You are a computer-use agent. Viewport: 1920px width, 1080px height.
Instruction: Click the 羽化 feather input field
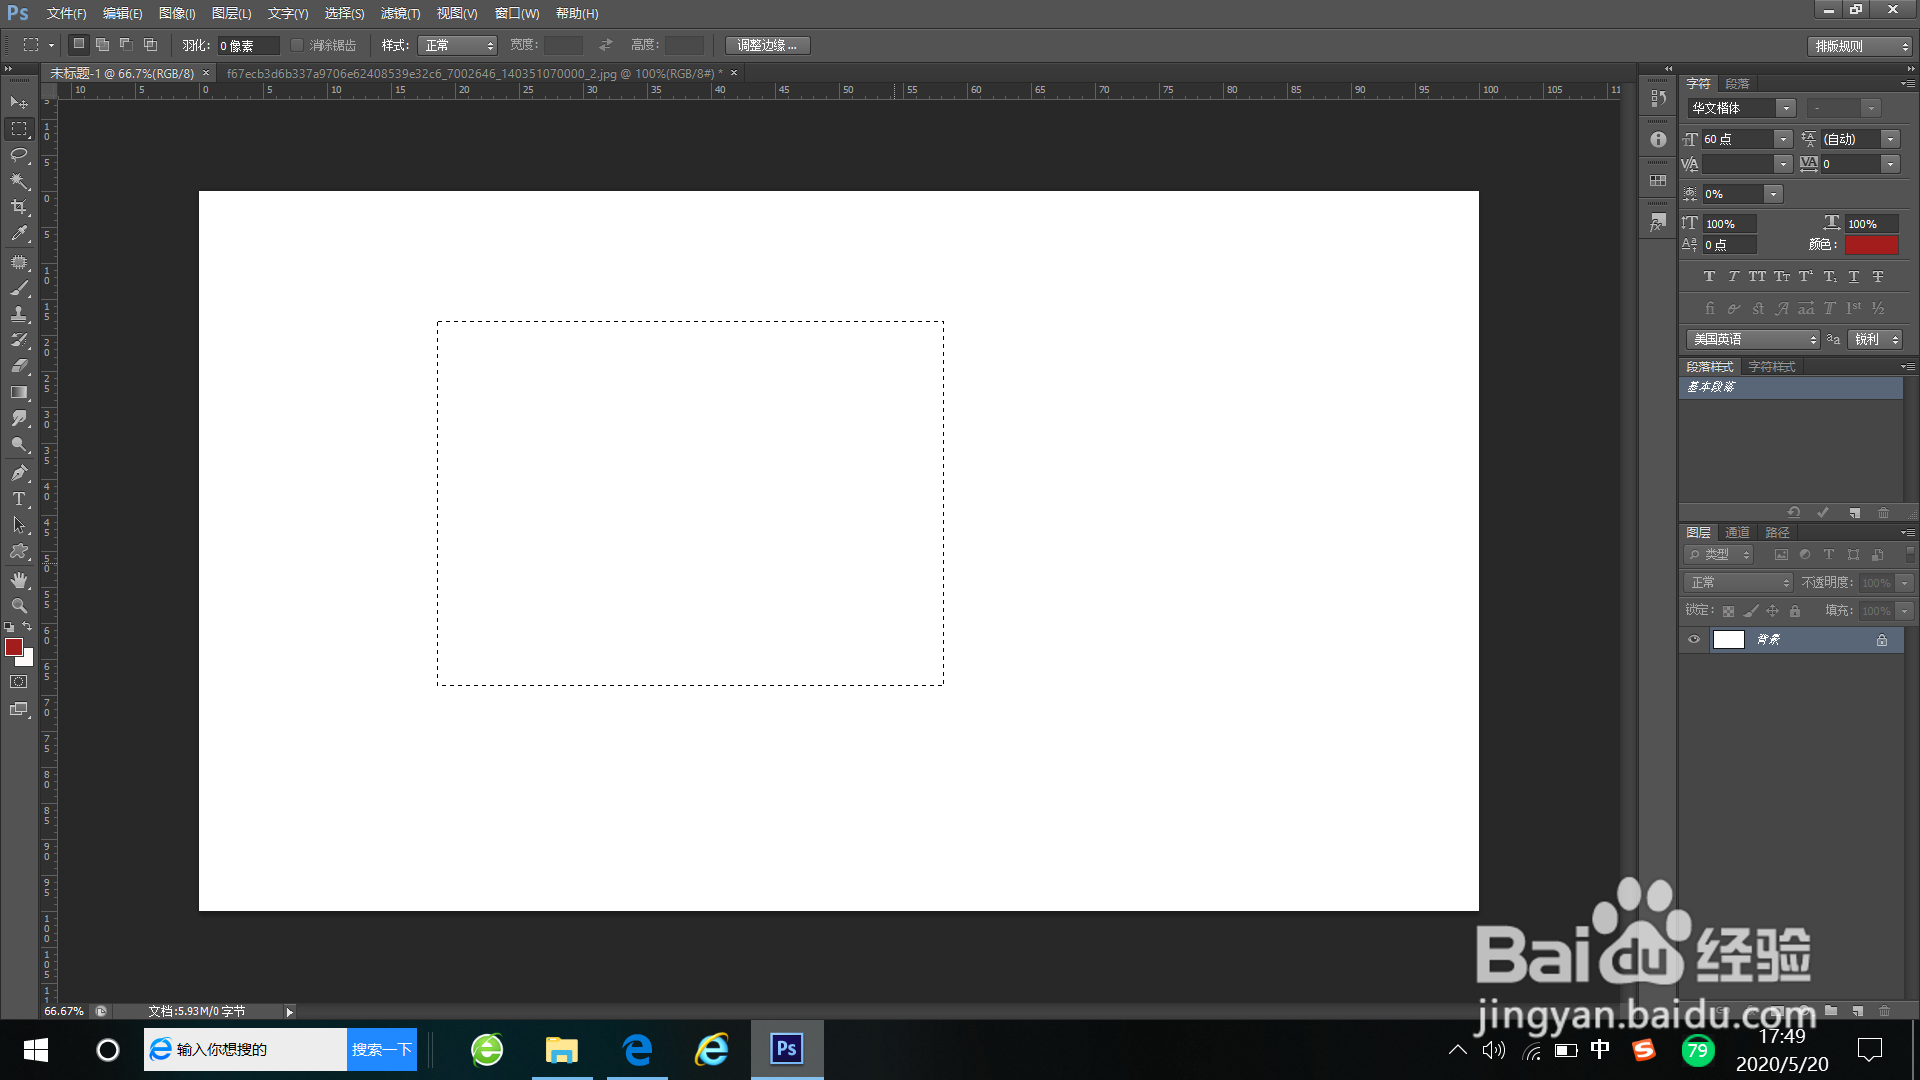click(247, 45)
